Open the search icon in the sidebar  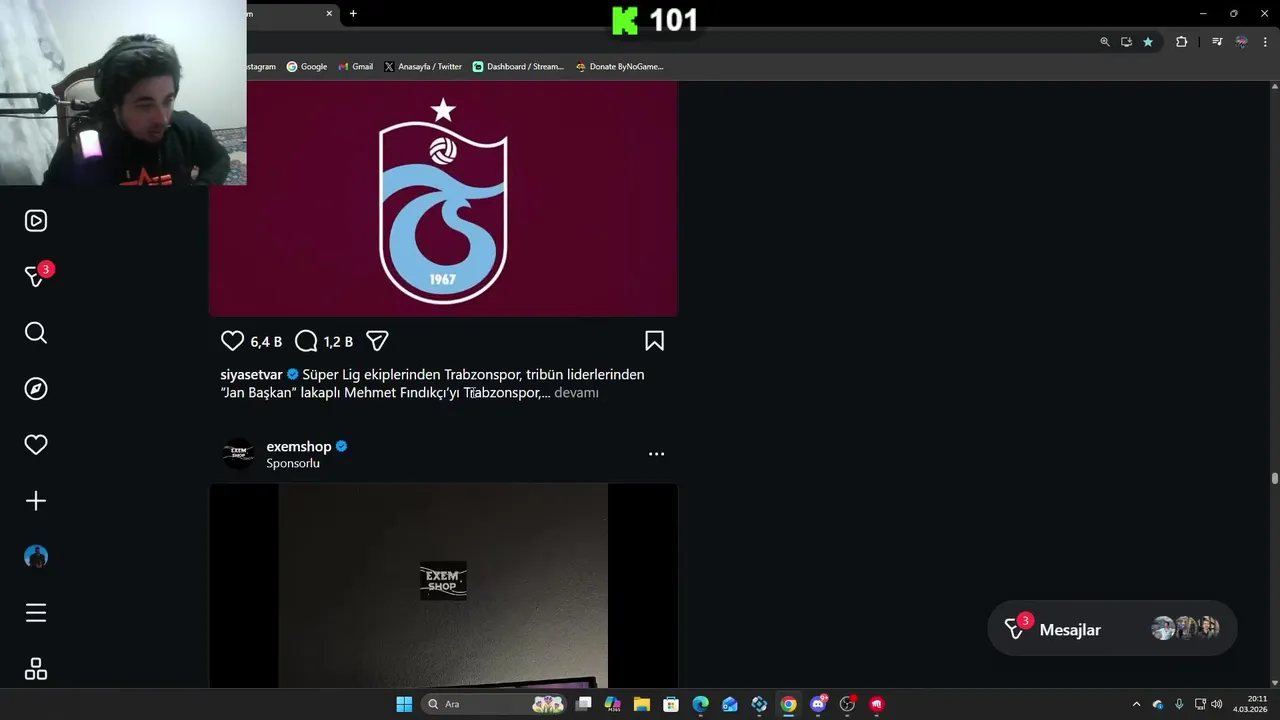click(36, 333)
